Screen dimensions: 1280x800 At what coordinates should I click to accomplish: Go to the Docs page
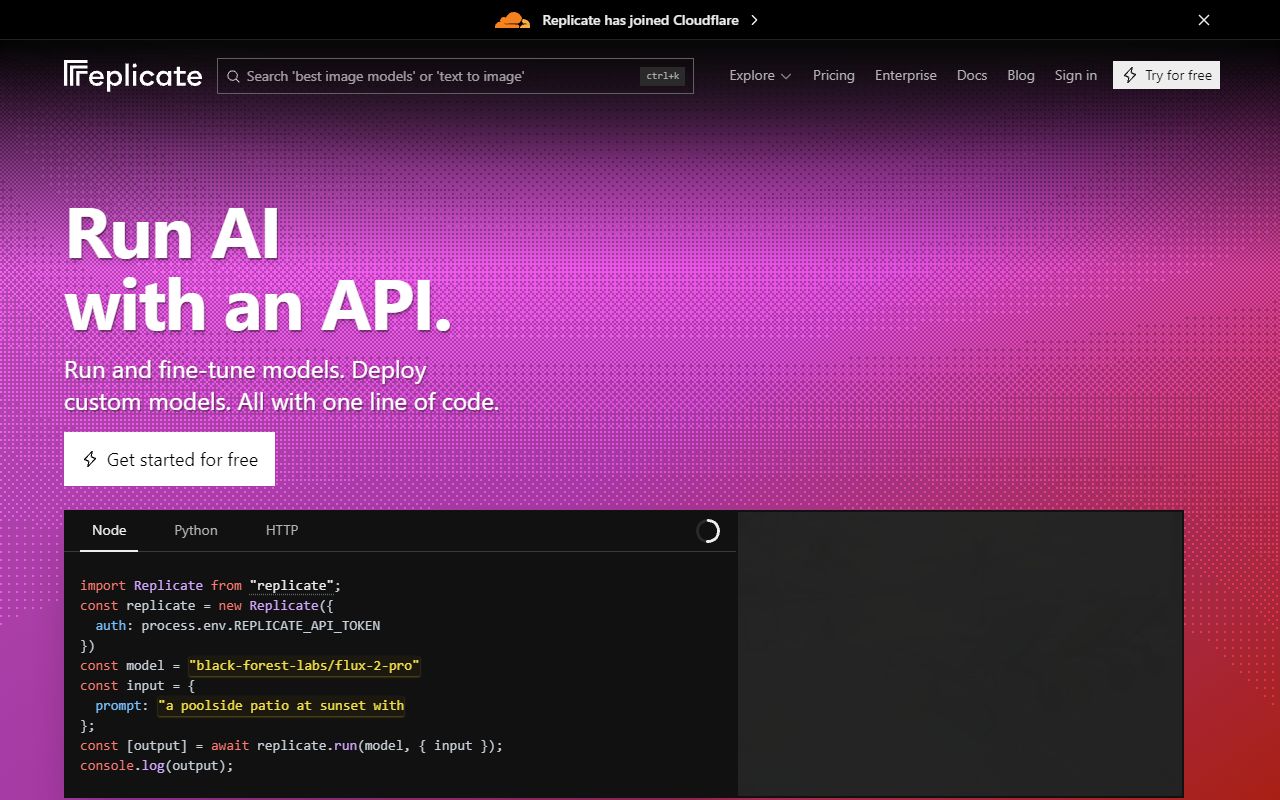pos(971,75)
